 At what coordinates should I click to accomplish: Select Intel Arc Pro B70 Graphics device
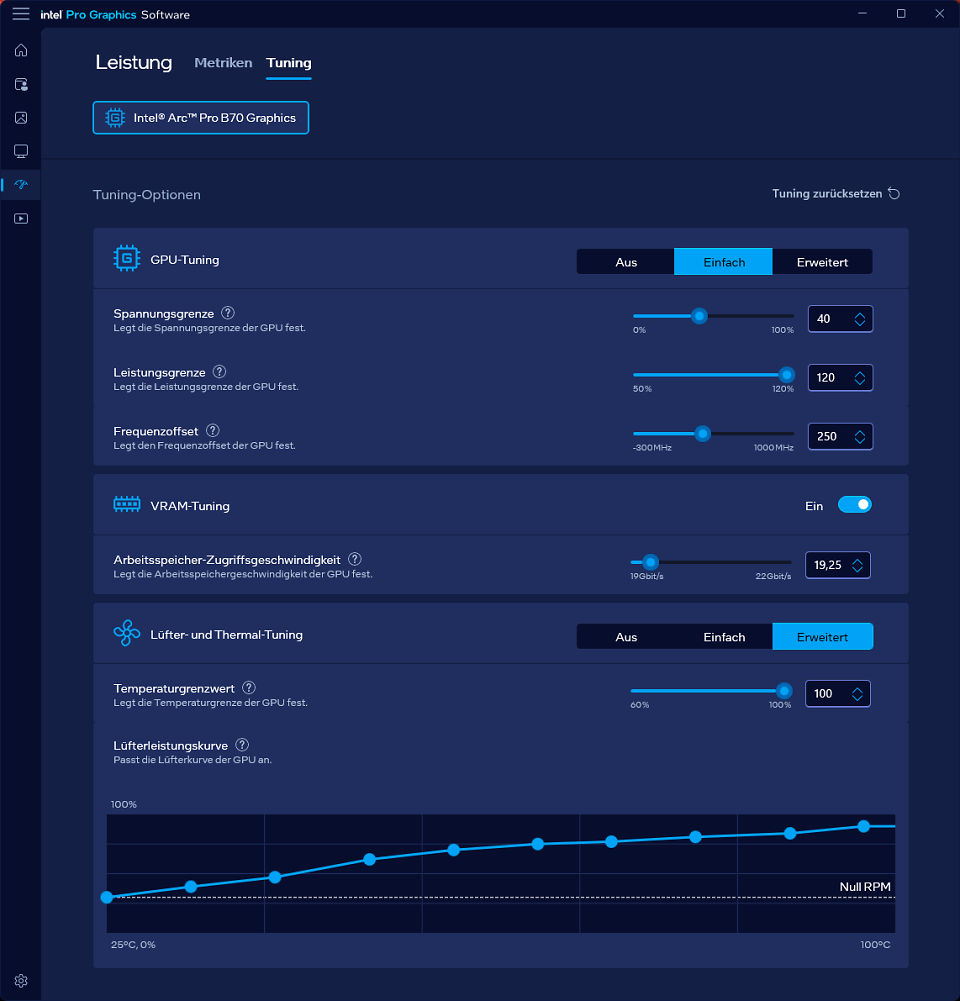tap(201, 117)
